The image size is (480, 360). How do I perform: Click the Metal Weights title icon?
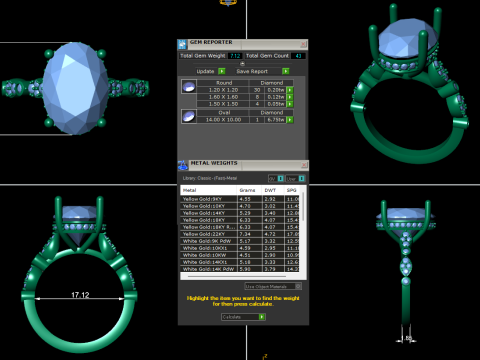coord(183,165)
